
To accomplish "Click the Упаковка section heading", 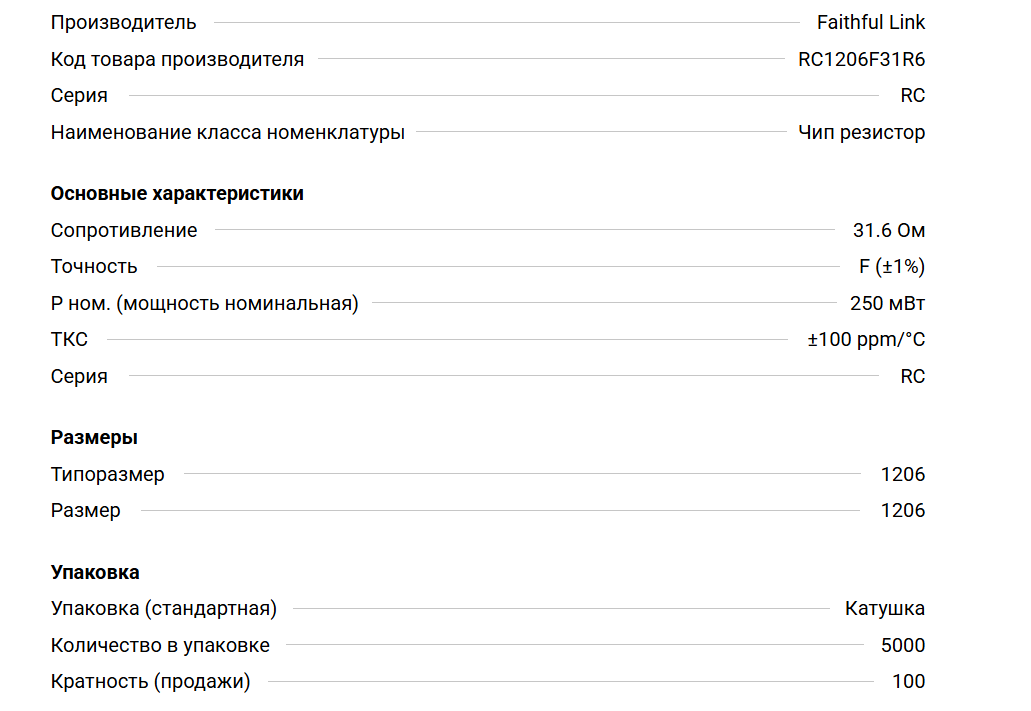I will 95,572.
